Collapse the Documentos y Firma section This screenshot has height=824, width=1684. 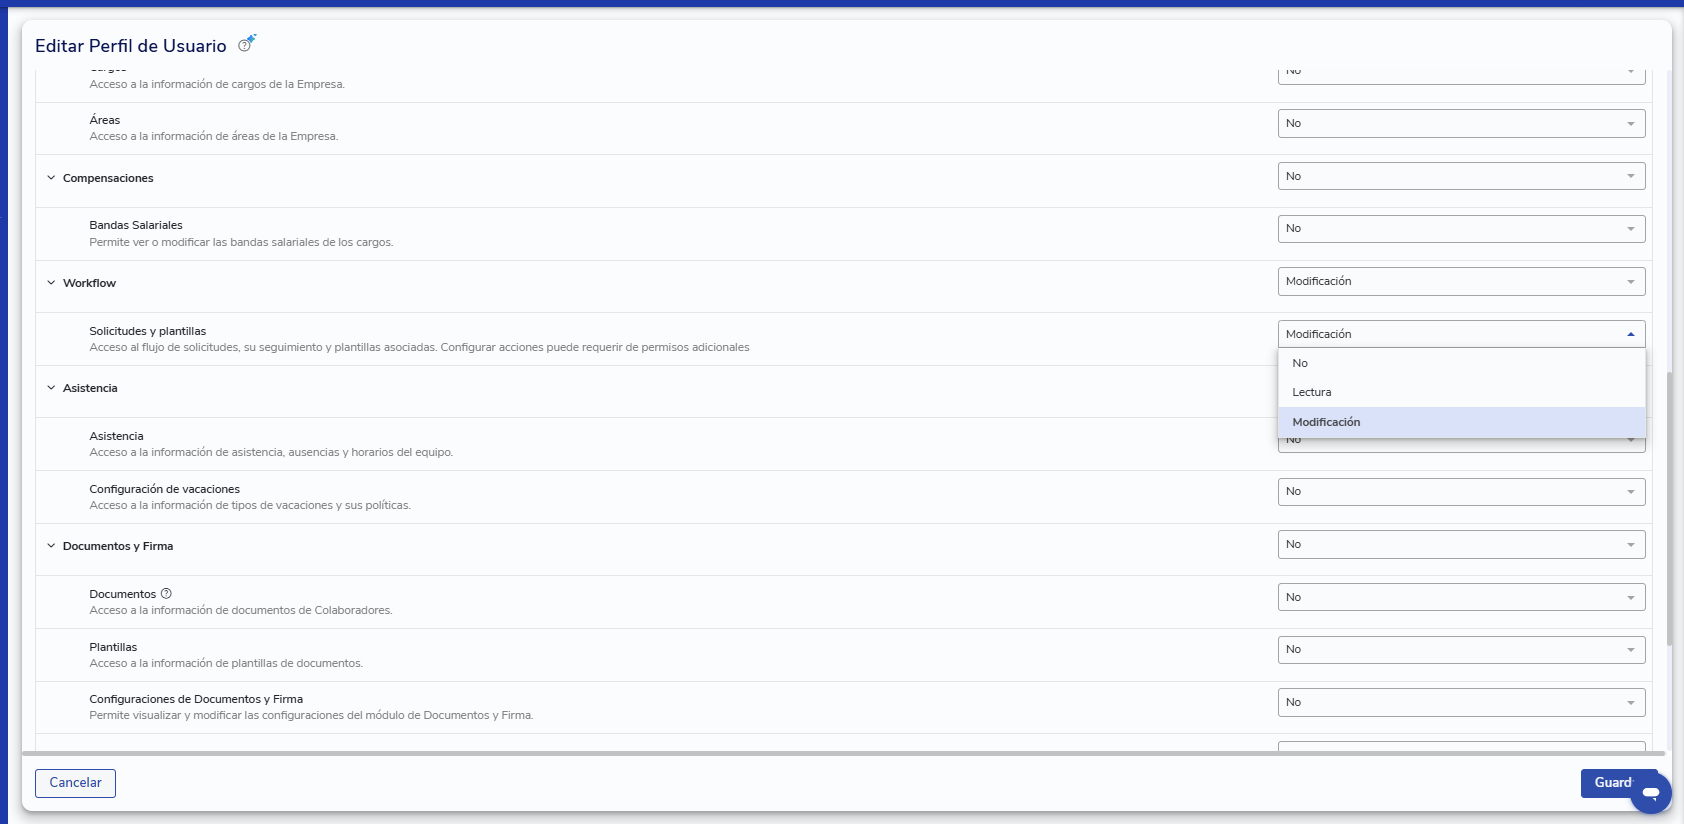point(51,546)
